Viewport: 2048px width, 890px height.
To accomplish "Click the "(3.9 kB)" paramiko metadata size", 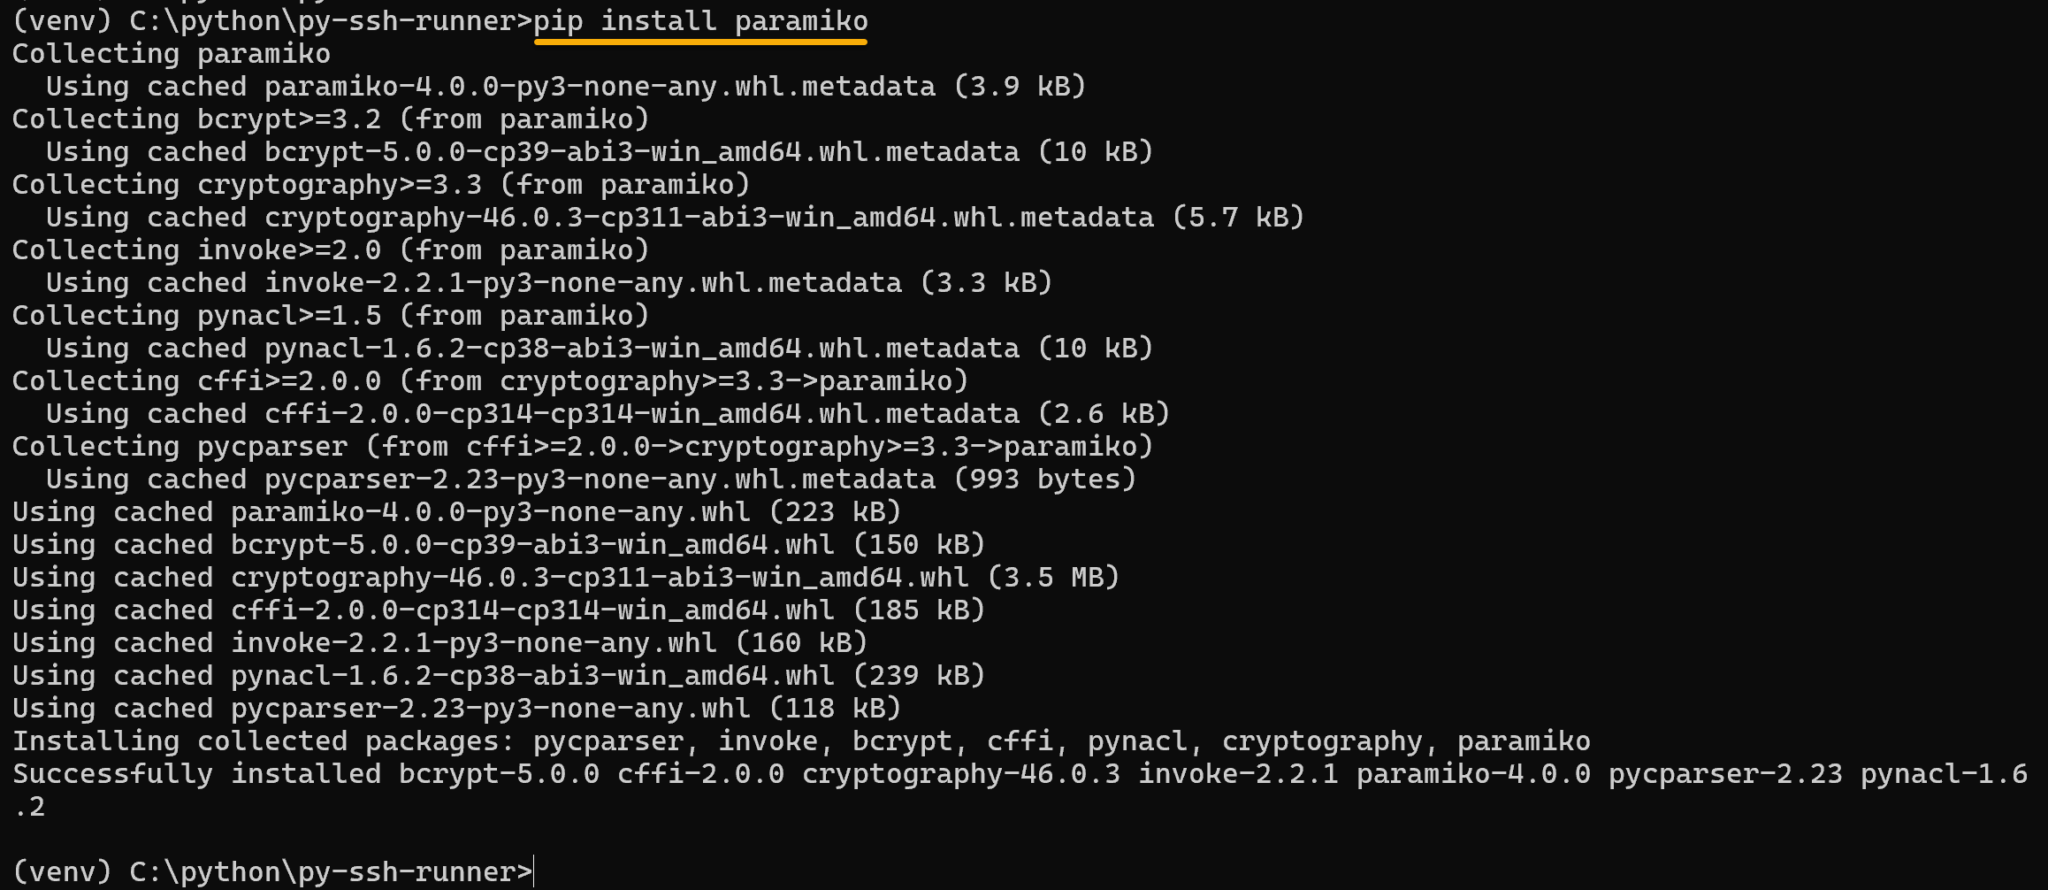I will click(1020, 87).
